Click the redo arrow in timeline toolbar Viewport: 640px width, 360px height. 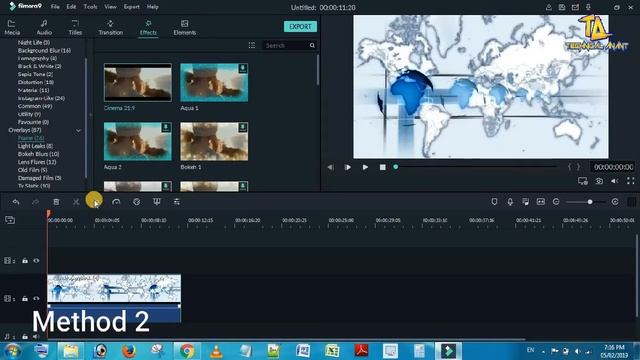point(36,202)
